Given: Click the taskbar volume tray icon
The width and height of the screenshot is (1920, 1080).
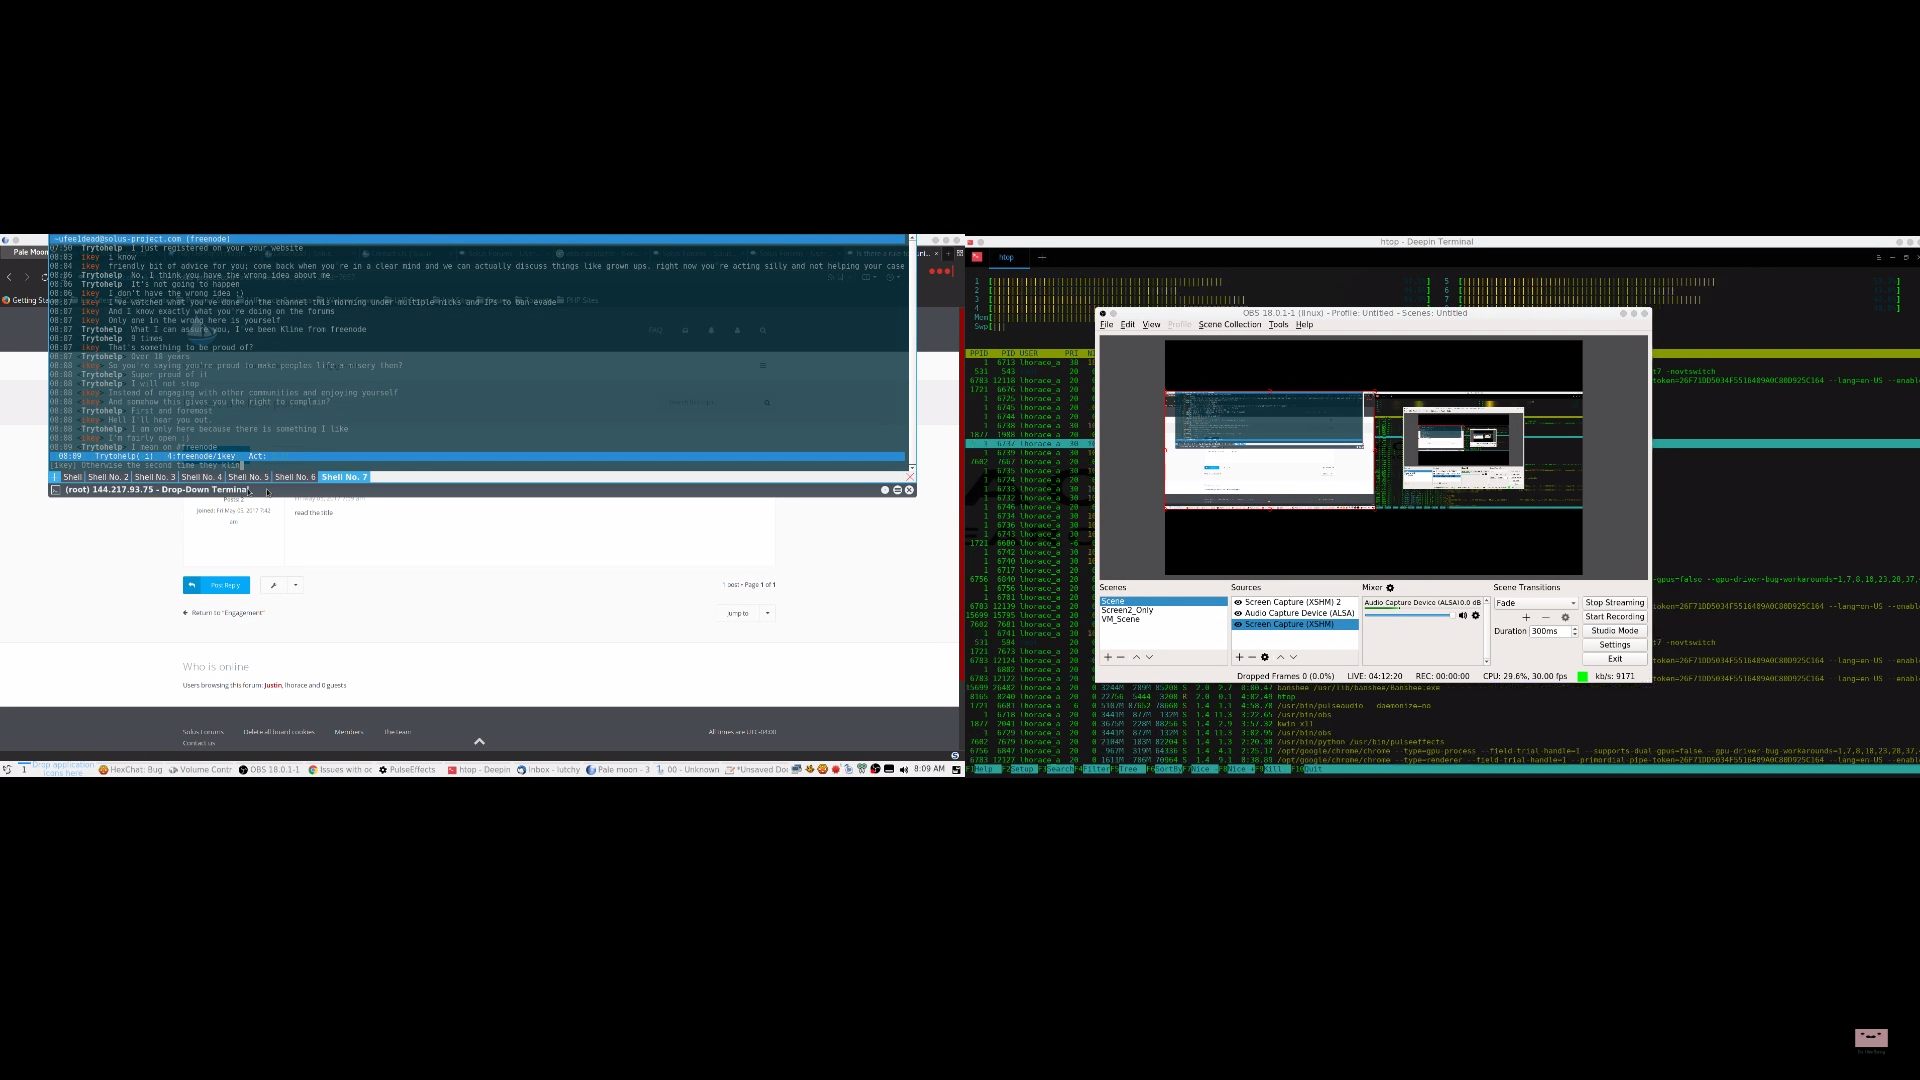Looking at the screenshot, I should click(x=904, y=769).
